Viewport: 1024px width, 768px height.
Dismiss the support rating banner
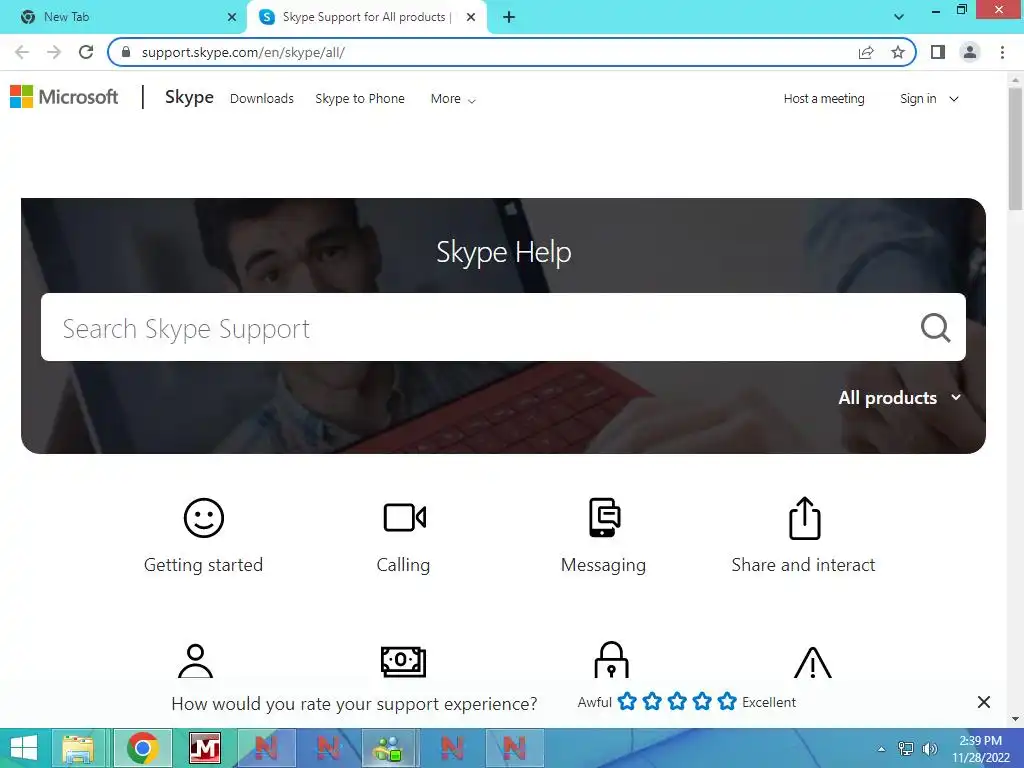[984, 702]
